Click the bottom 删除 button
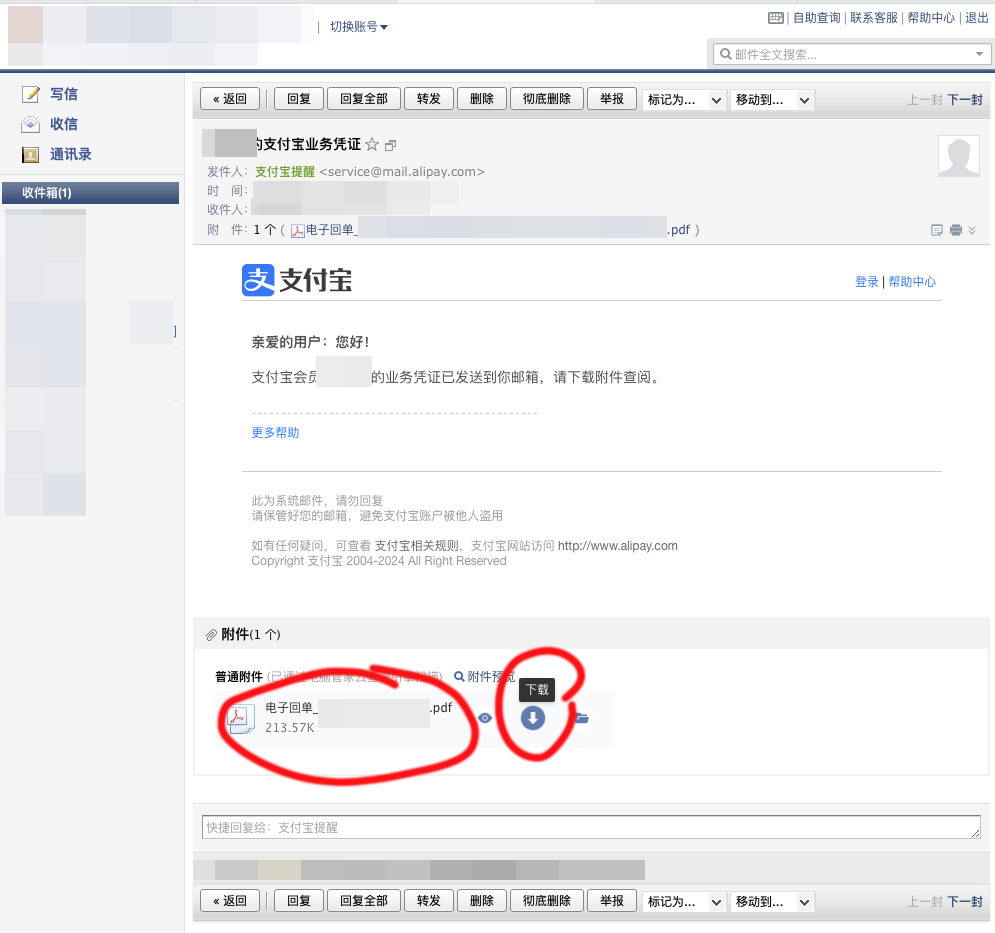Viewport: 995px width, 933px height. 482,901
